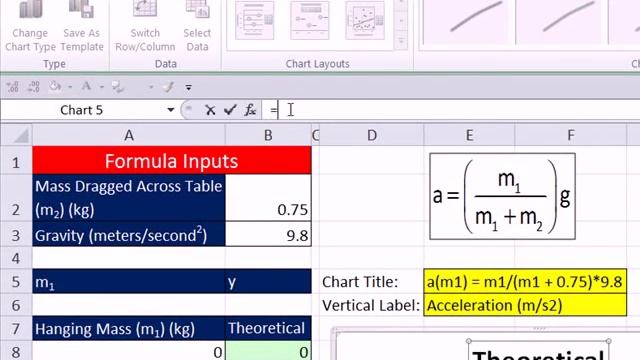Screen dimensions: 640x360
Task: Open Change Chart Type dialog
Action: coord(30,27)
